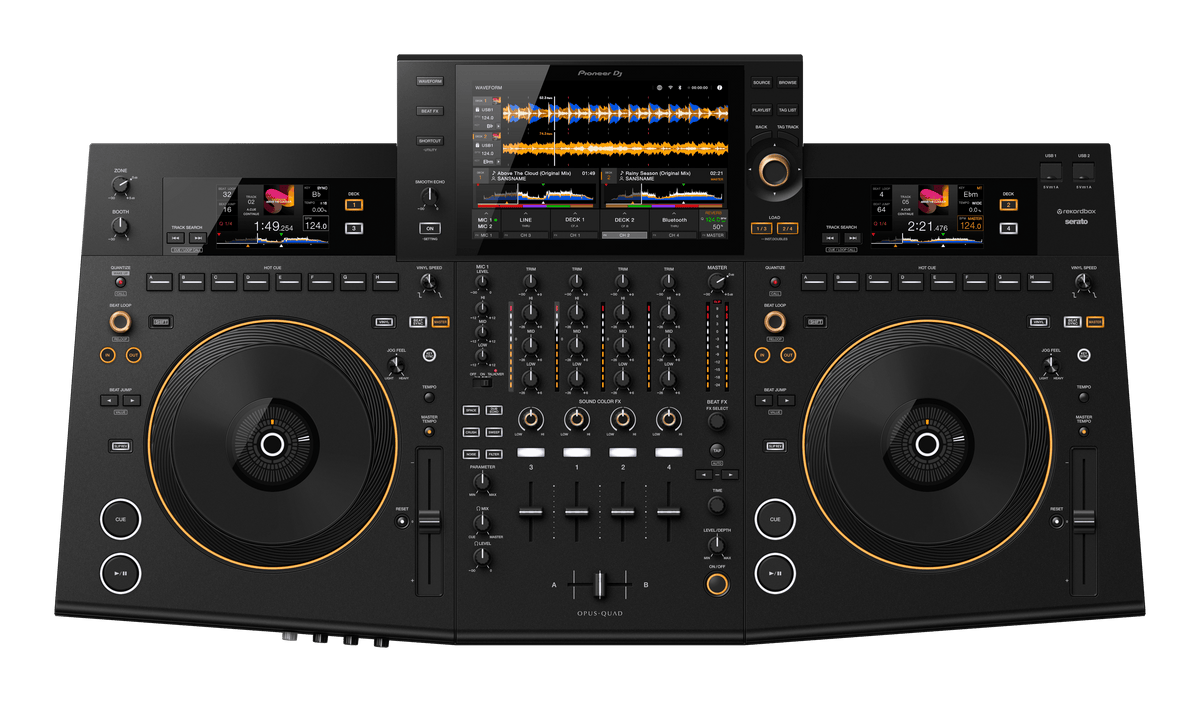Tap the Wi-Fi icon on the touchscreen header
This screenshot has width=1200, height=702.
(x=671, y=87)
